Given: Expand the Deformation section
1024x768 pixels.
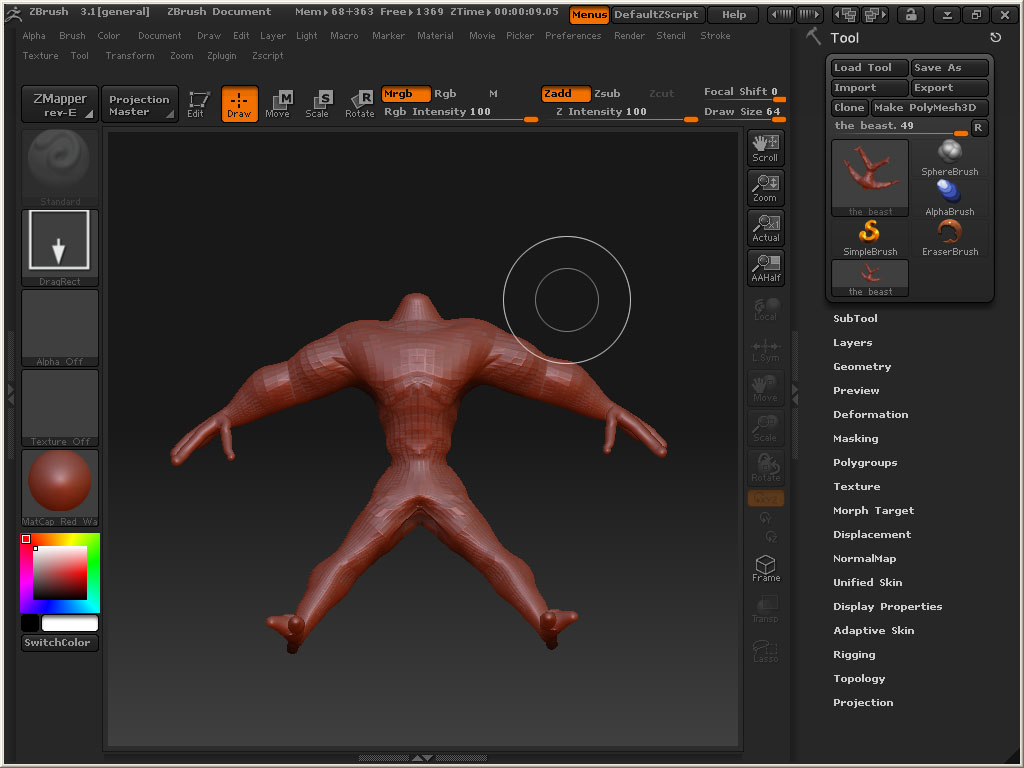Looking at the screenshot, I should point(870,414).
